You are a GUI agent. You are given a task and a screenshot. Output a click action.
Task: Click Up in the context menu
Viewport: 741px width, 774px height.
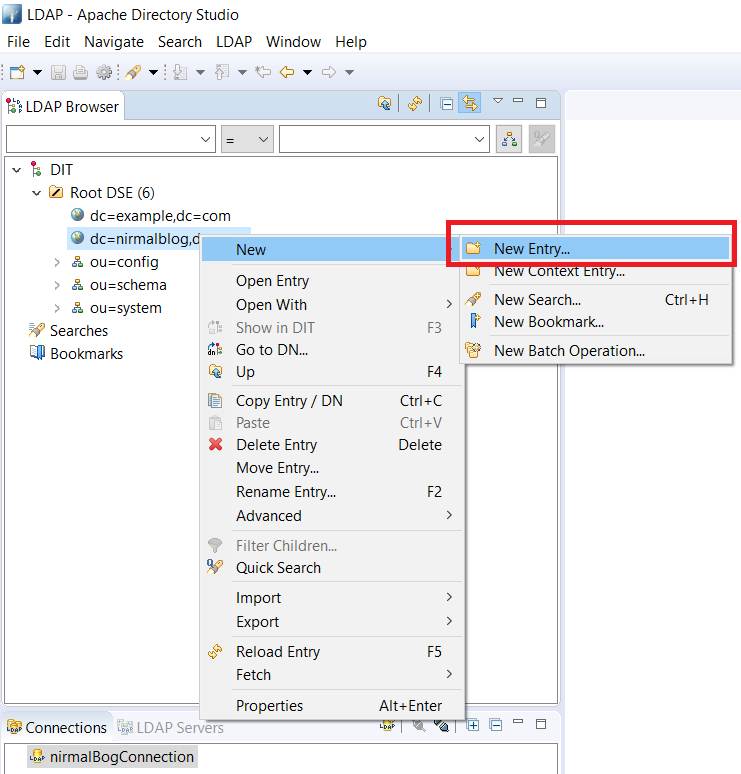pos(332,372)
